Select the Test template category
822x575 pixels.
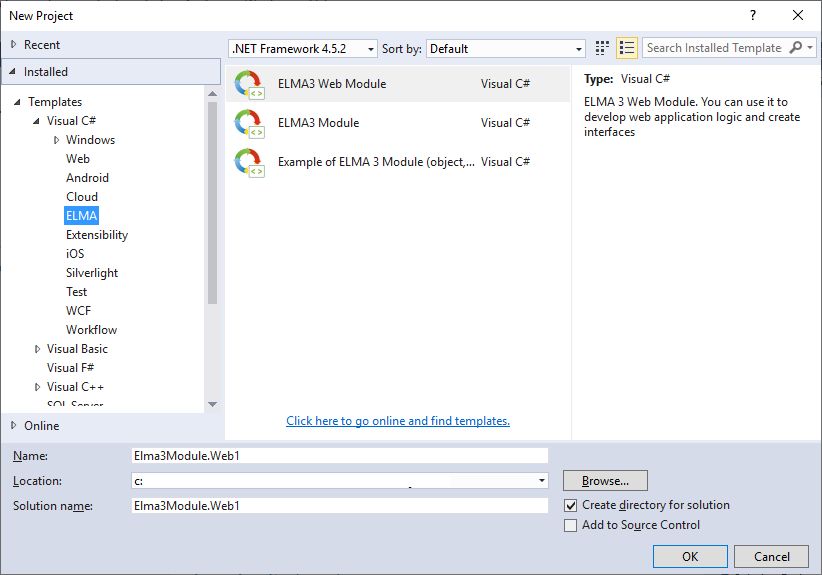[x=77, y=291]
